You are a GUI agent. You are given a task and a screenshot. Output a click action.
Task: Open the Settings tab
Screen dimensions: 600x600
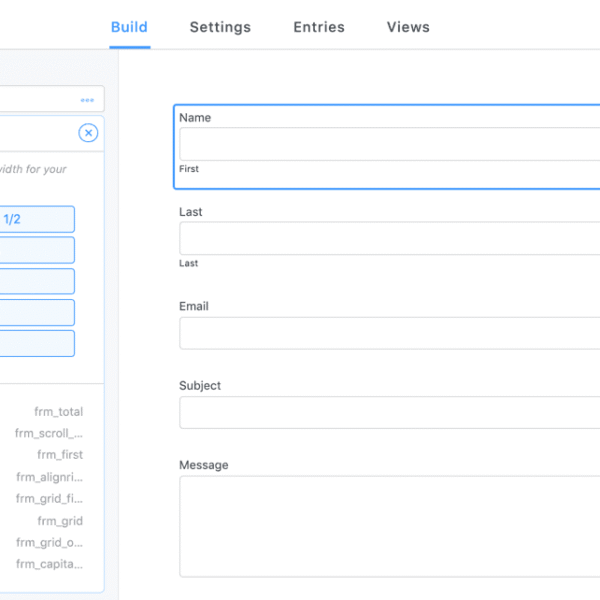point(220,27)
